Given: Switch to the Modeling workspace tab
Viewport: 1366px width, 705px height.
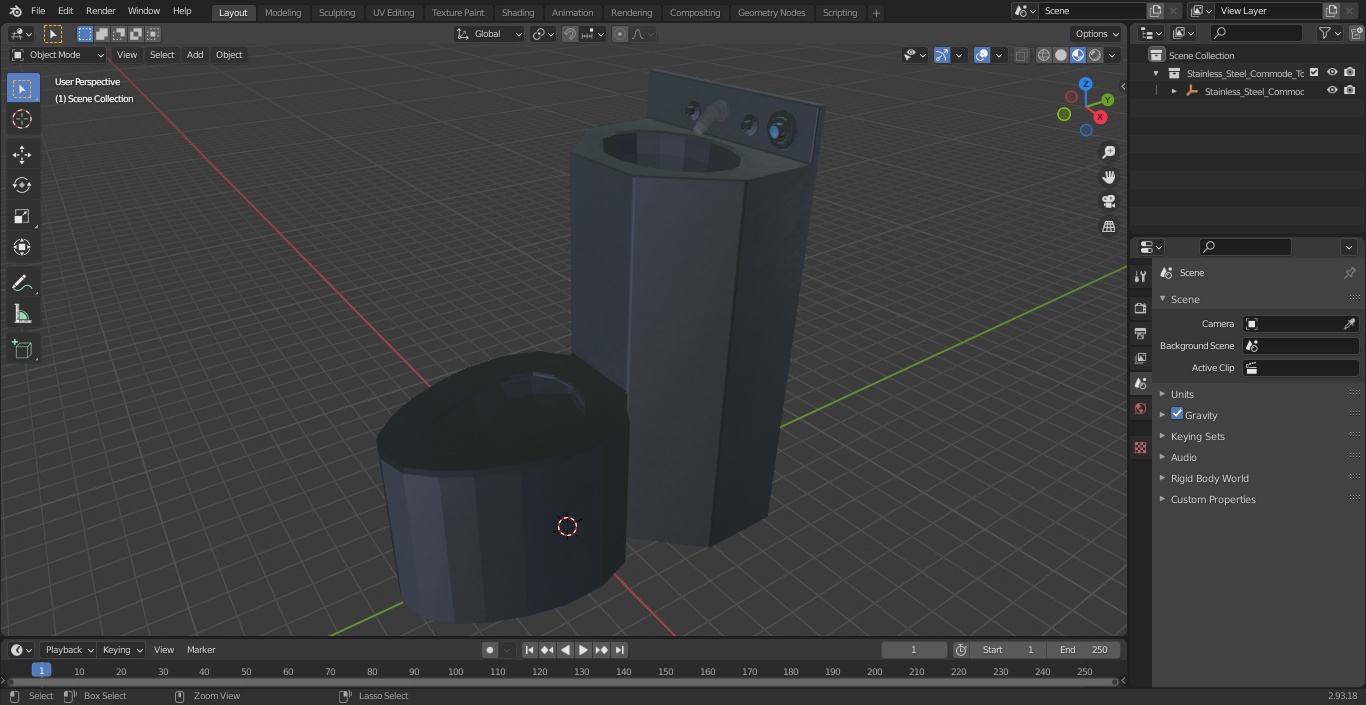Looking at the screenshot, I should [x=283, y=13].
